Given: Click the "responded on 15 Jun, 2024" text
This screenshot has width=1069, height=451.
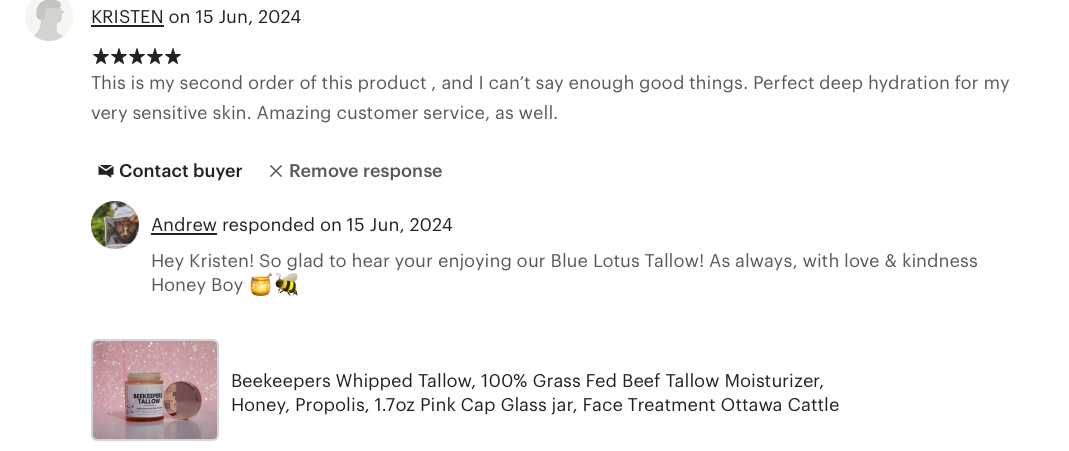Looking at the screenshot, I should pos(337,225).
